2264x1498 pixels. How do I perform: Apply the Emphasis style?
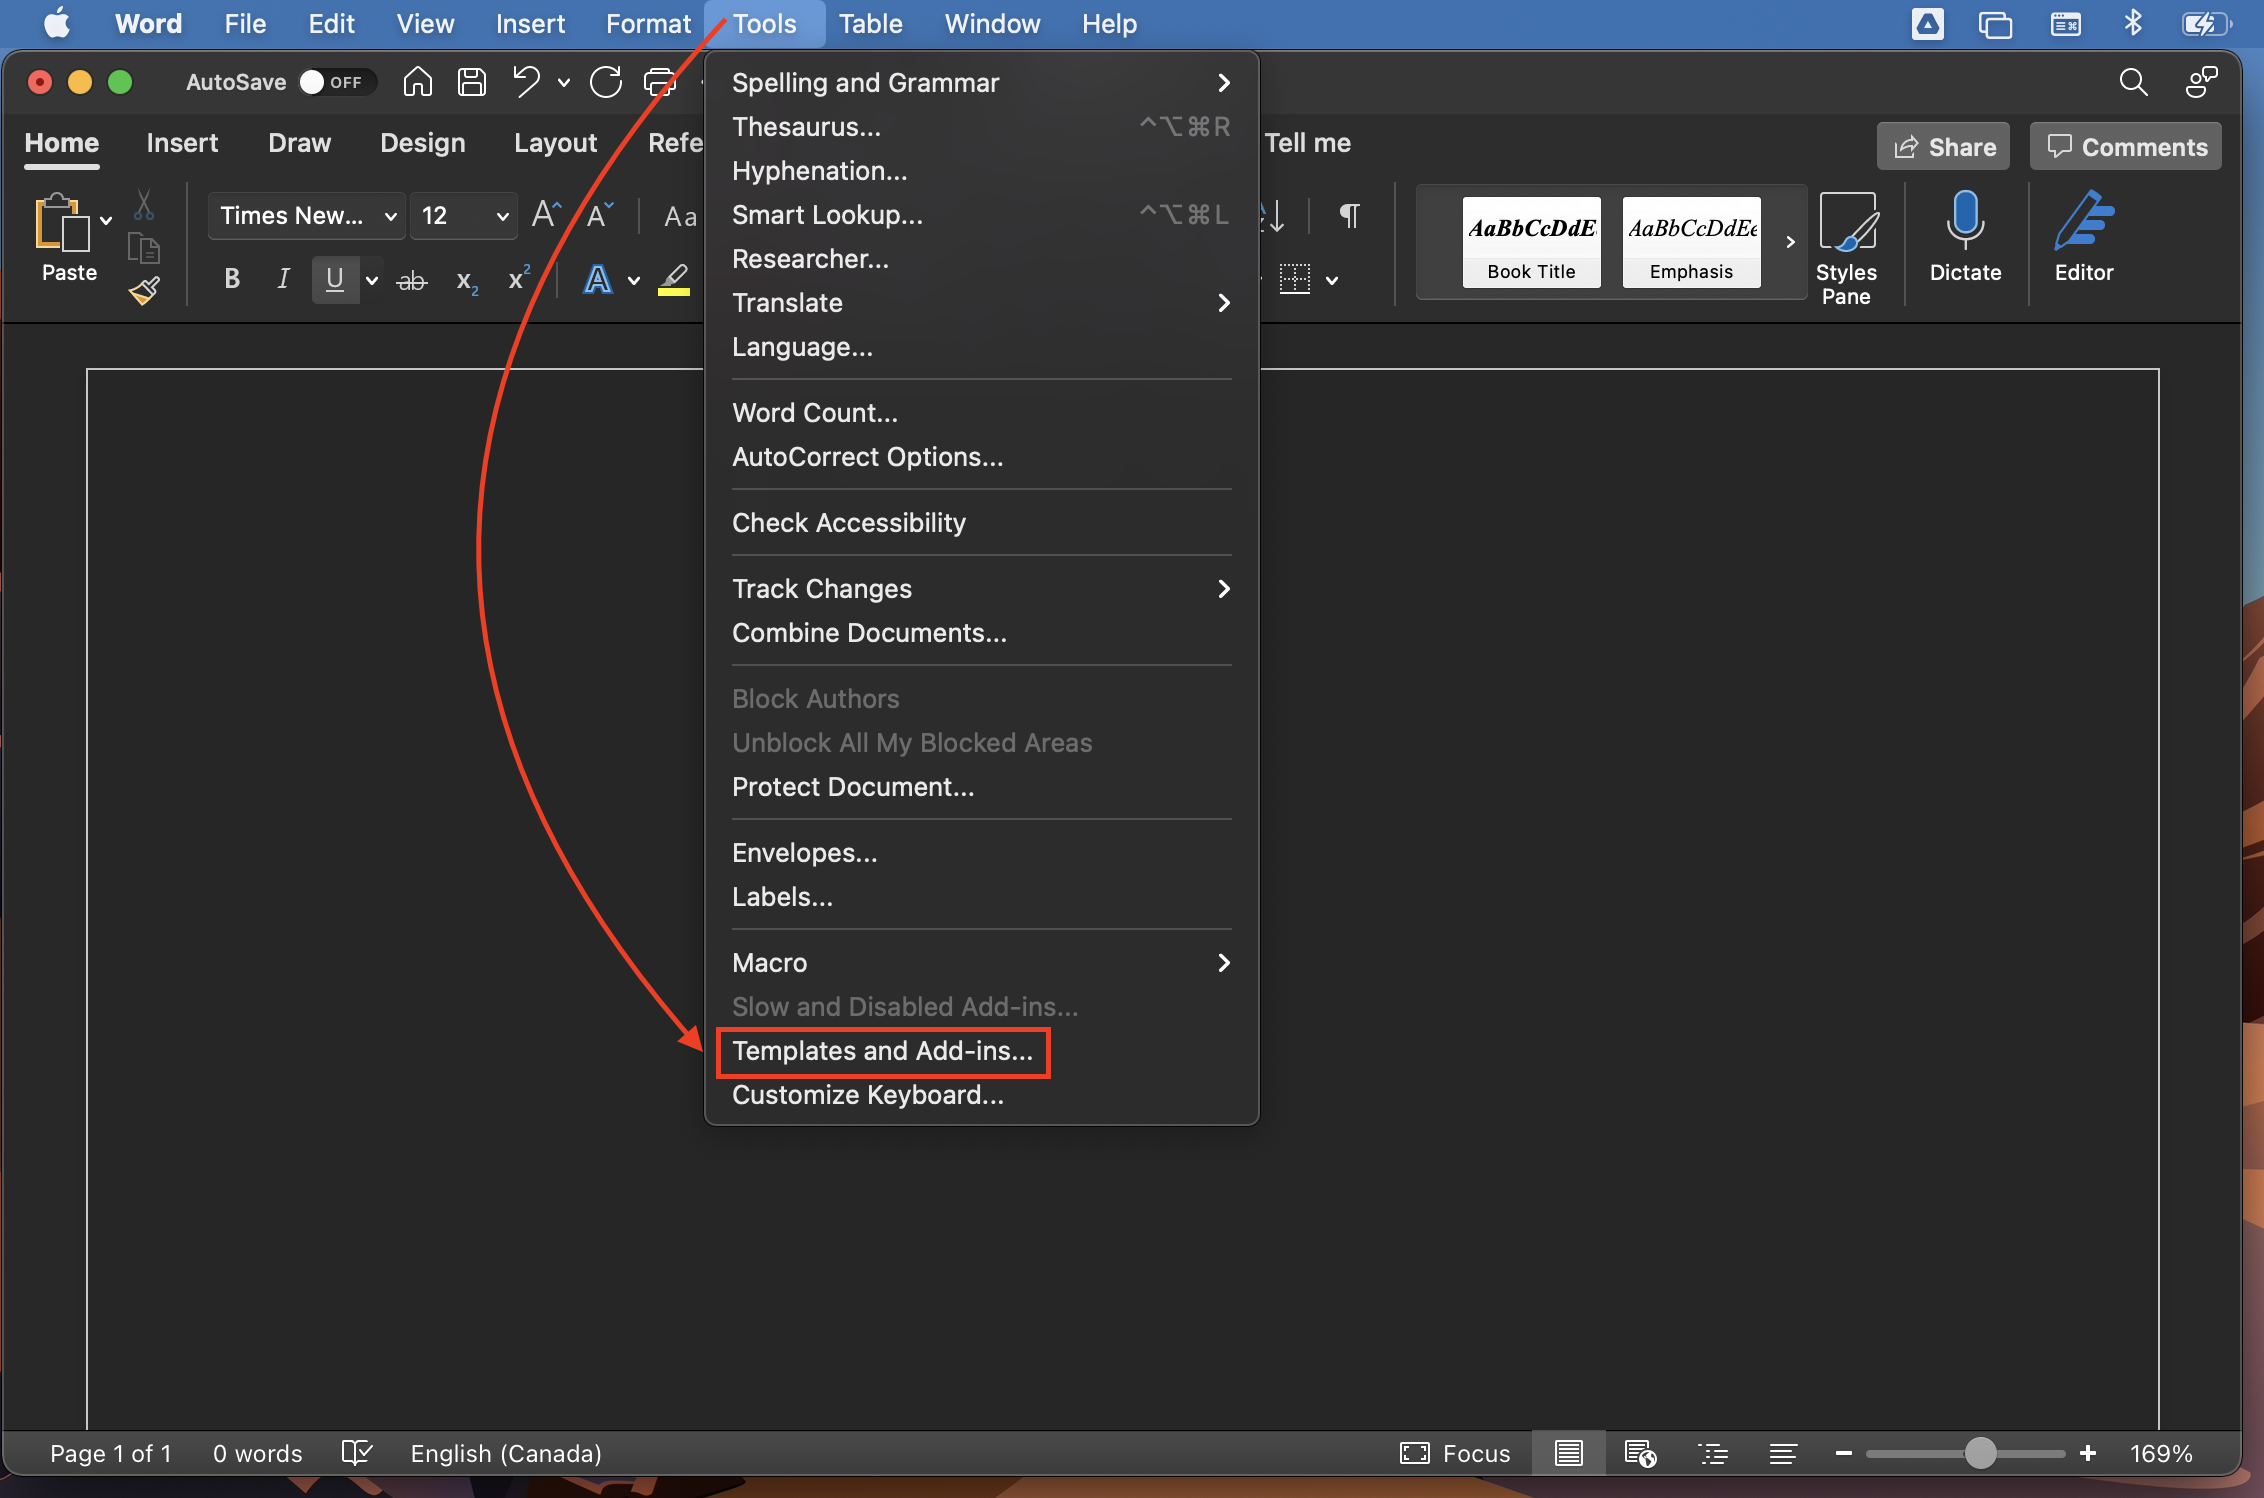[x=1691, y=242]
